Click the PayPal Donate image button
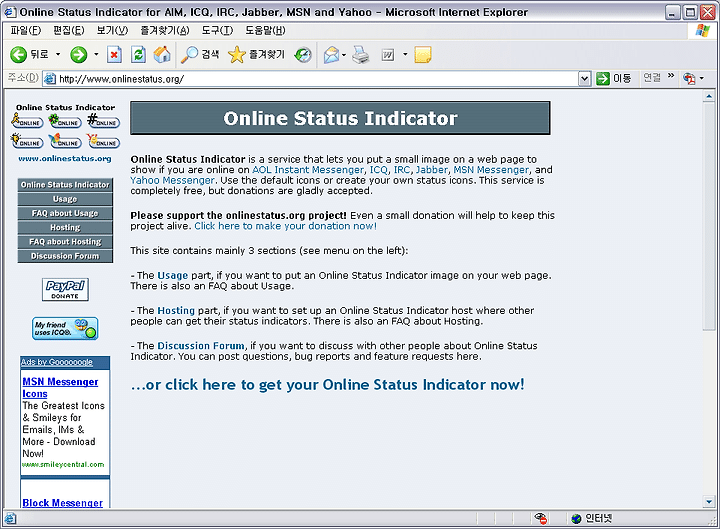This screenshot has height=529, width=720. [65, 289]
